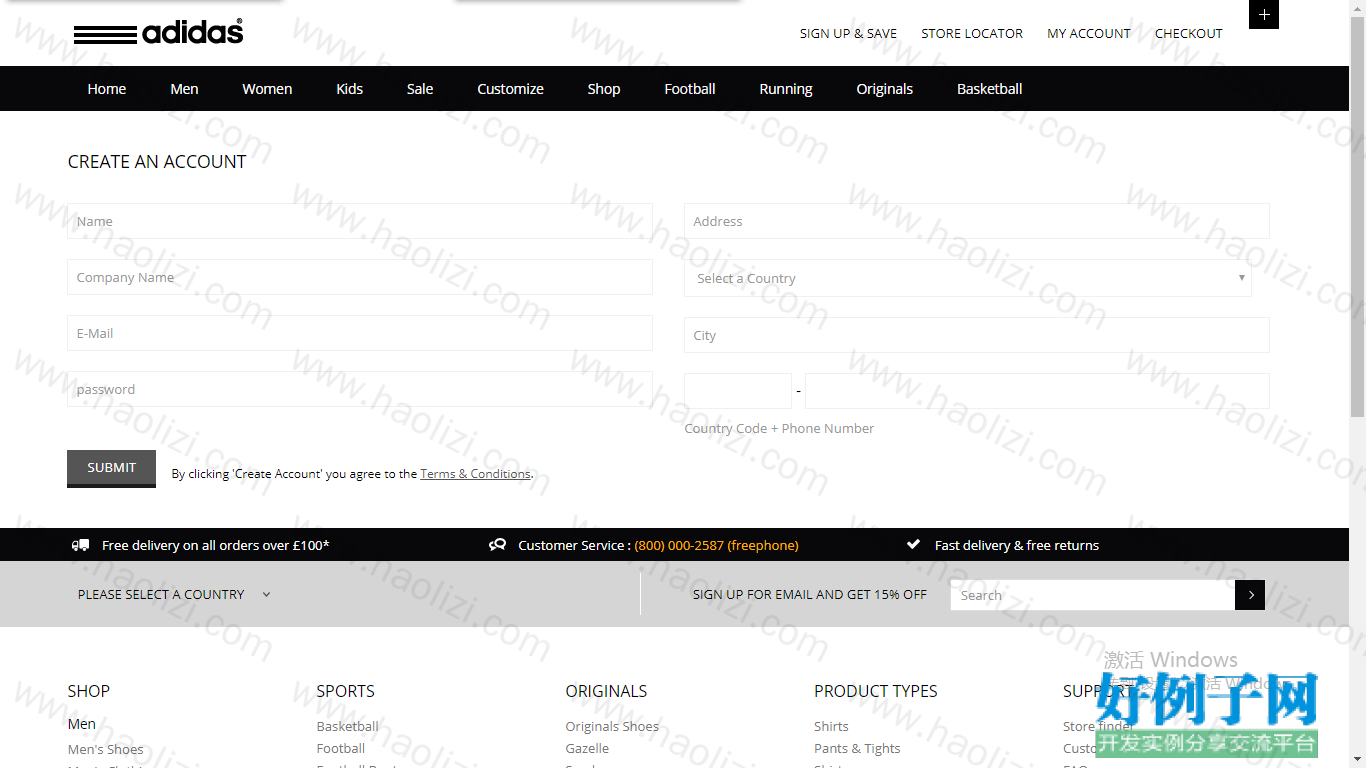Click the footer Football link under Sports

pyautogui.click(x=341, y=748)
